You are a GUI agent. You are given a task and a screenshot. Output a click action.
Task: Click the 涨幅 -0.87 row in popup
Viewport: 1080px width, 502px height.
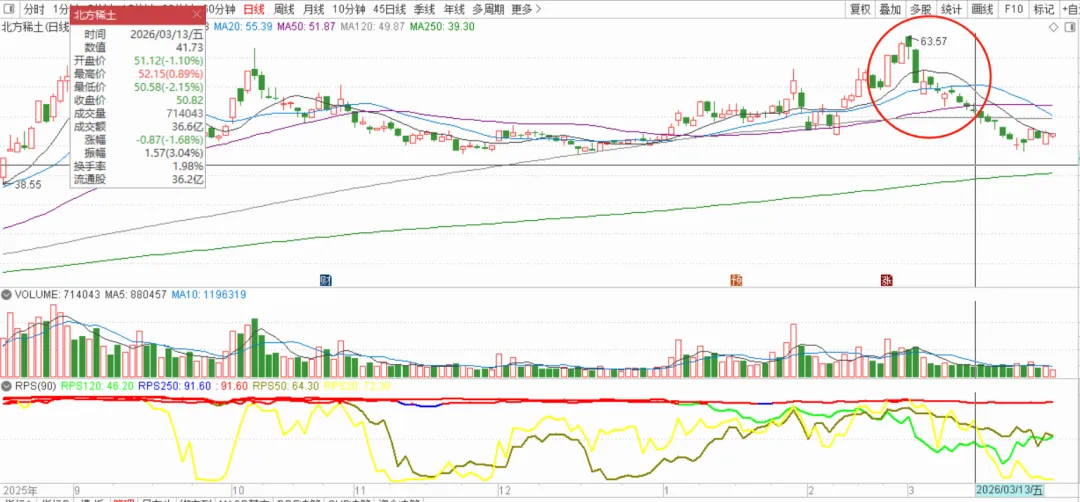(x=138, y=139)
